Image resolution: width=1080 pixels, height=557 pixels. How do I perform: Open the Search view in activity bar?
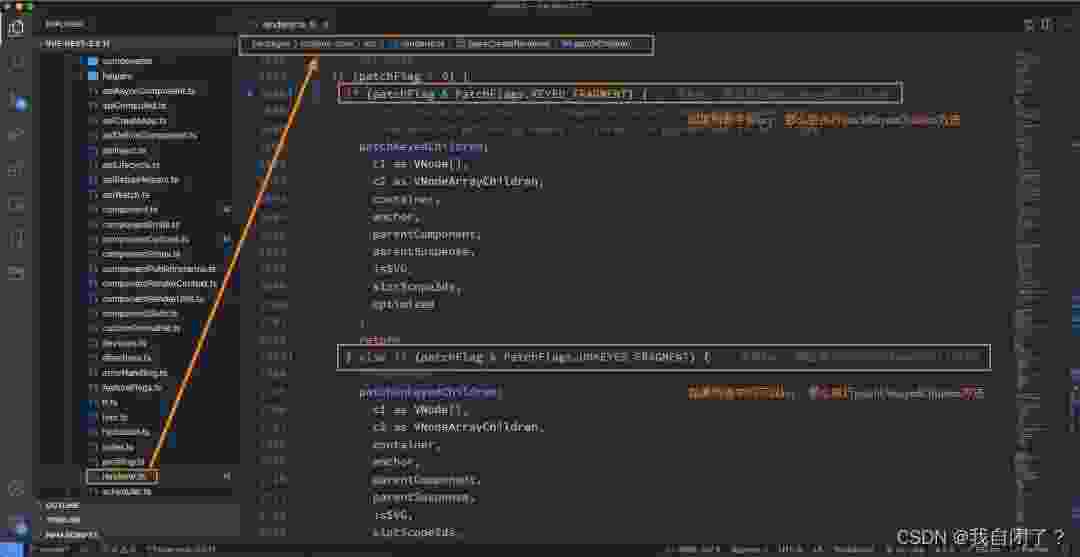pos(17,63)
